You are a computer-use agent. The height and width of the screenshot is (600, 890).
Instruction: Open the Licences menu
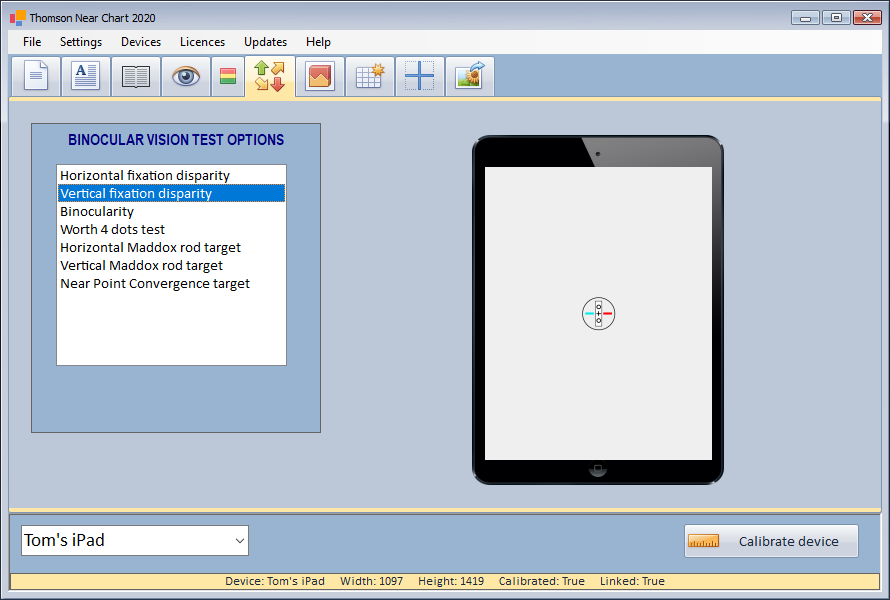pos(202,42)
